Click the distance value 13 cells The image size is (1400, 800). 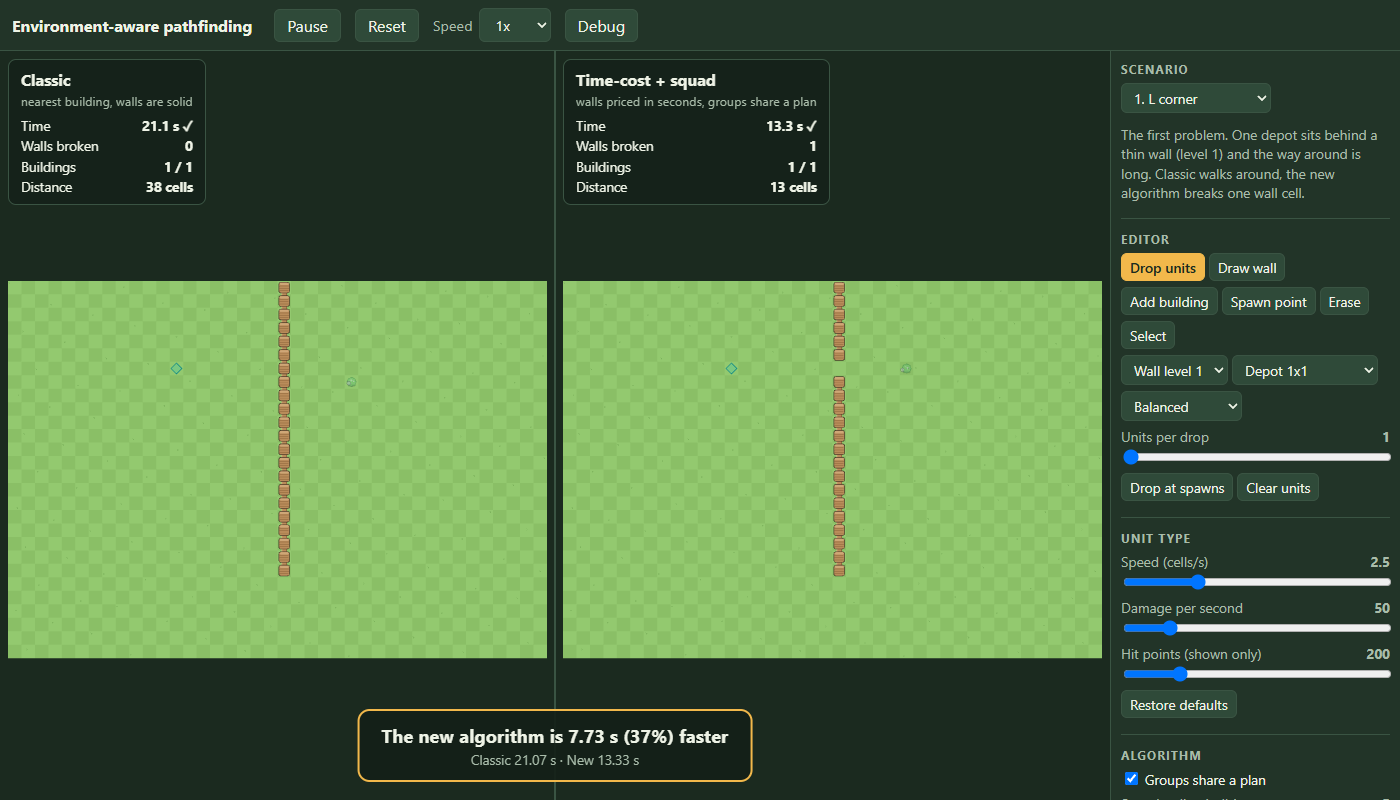click(793, 187)
